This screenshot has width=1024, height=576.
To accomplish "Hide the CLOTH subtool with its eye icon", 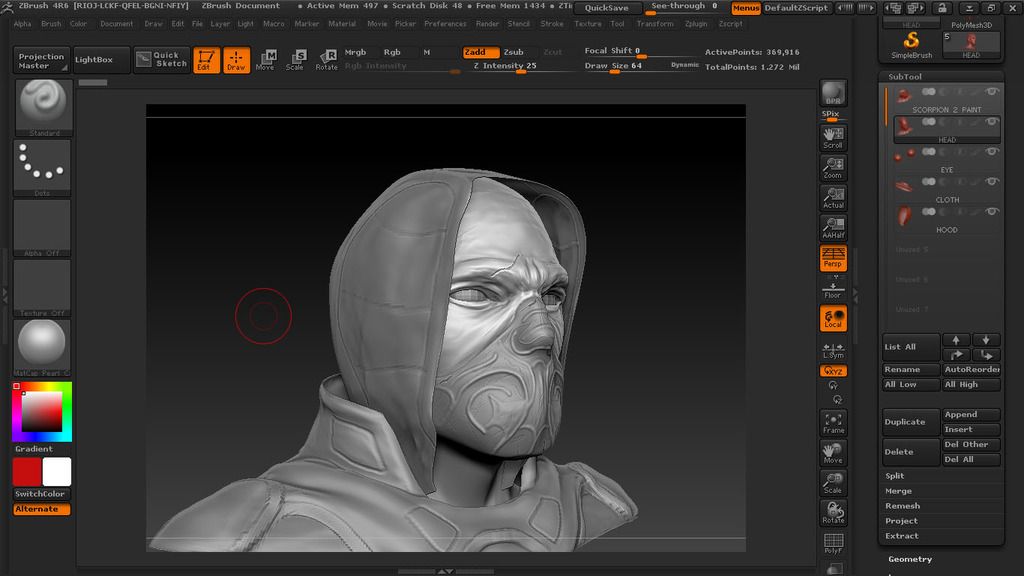I will point(993,182).
